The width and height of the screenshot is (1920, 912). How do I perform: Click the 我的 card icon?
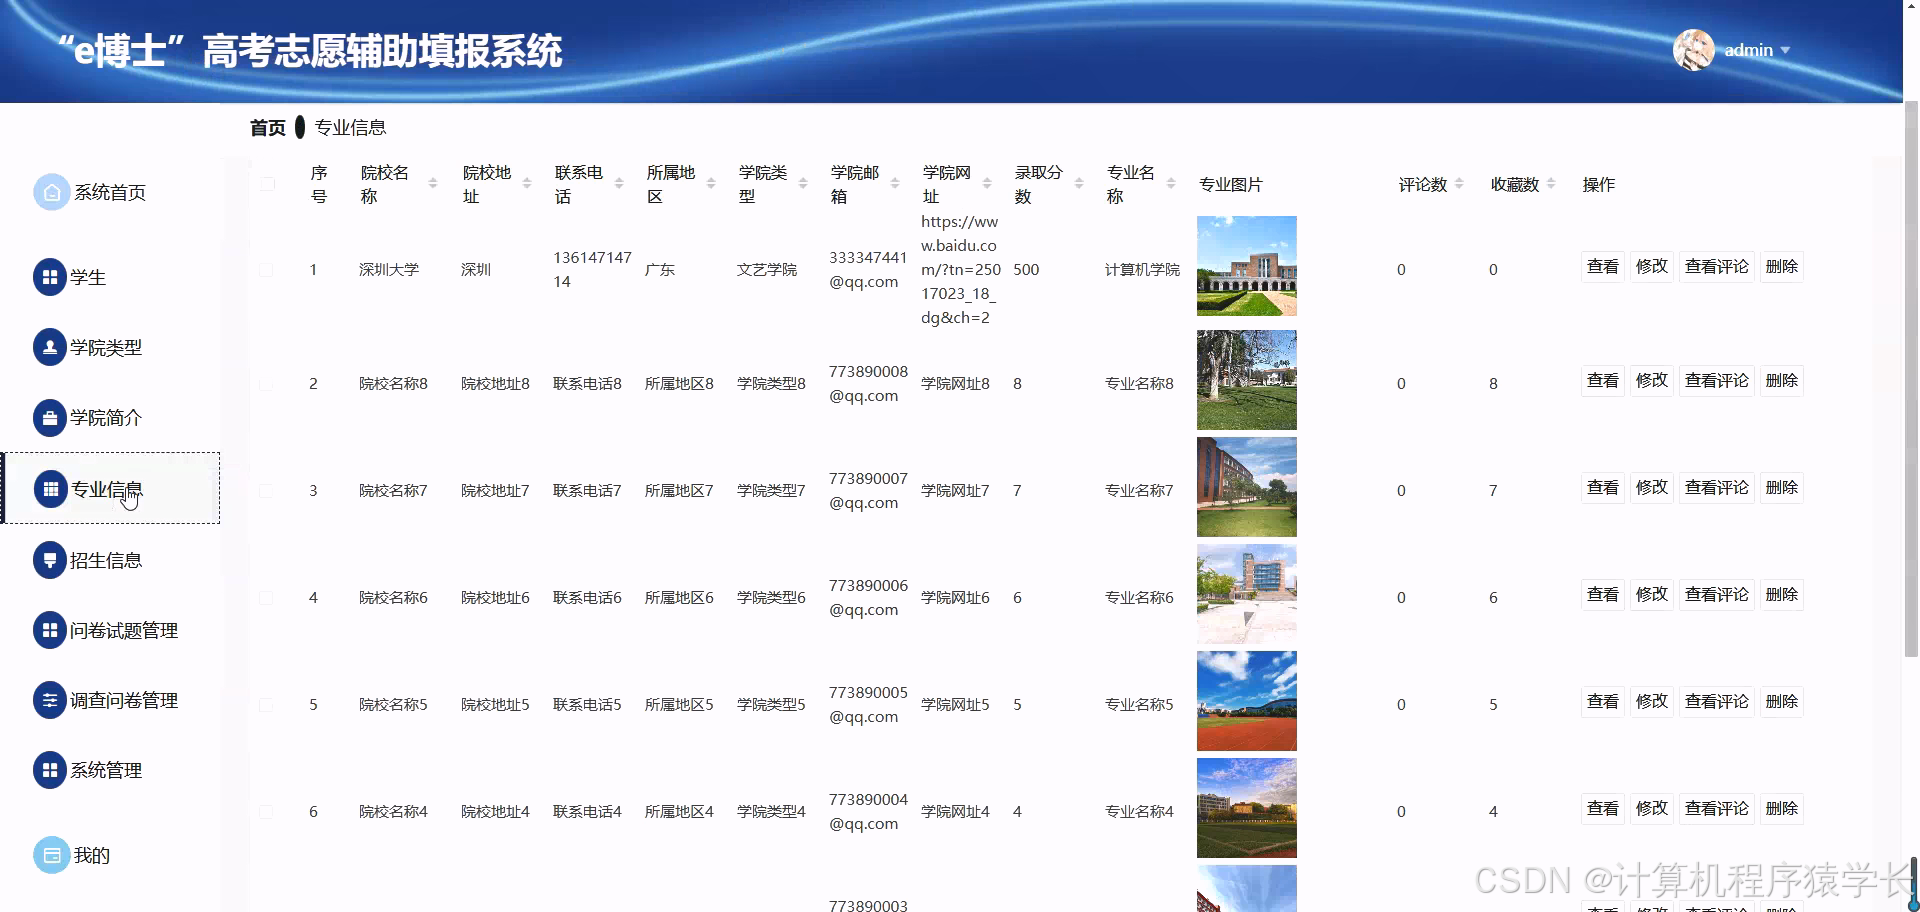tap(51, 856)
